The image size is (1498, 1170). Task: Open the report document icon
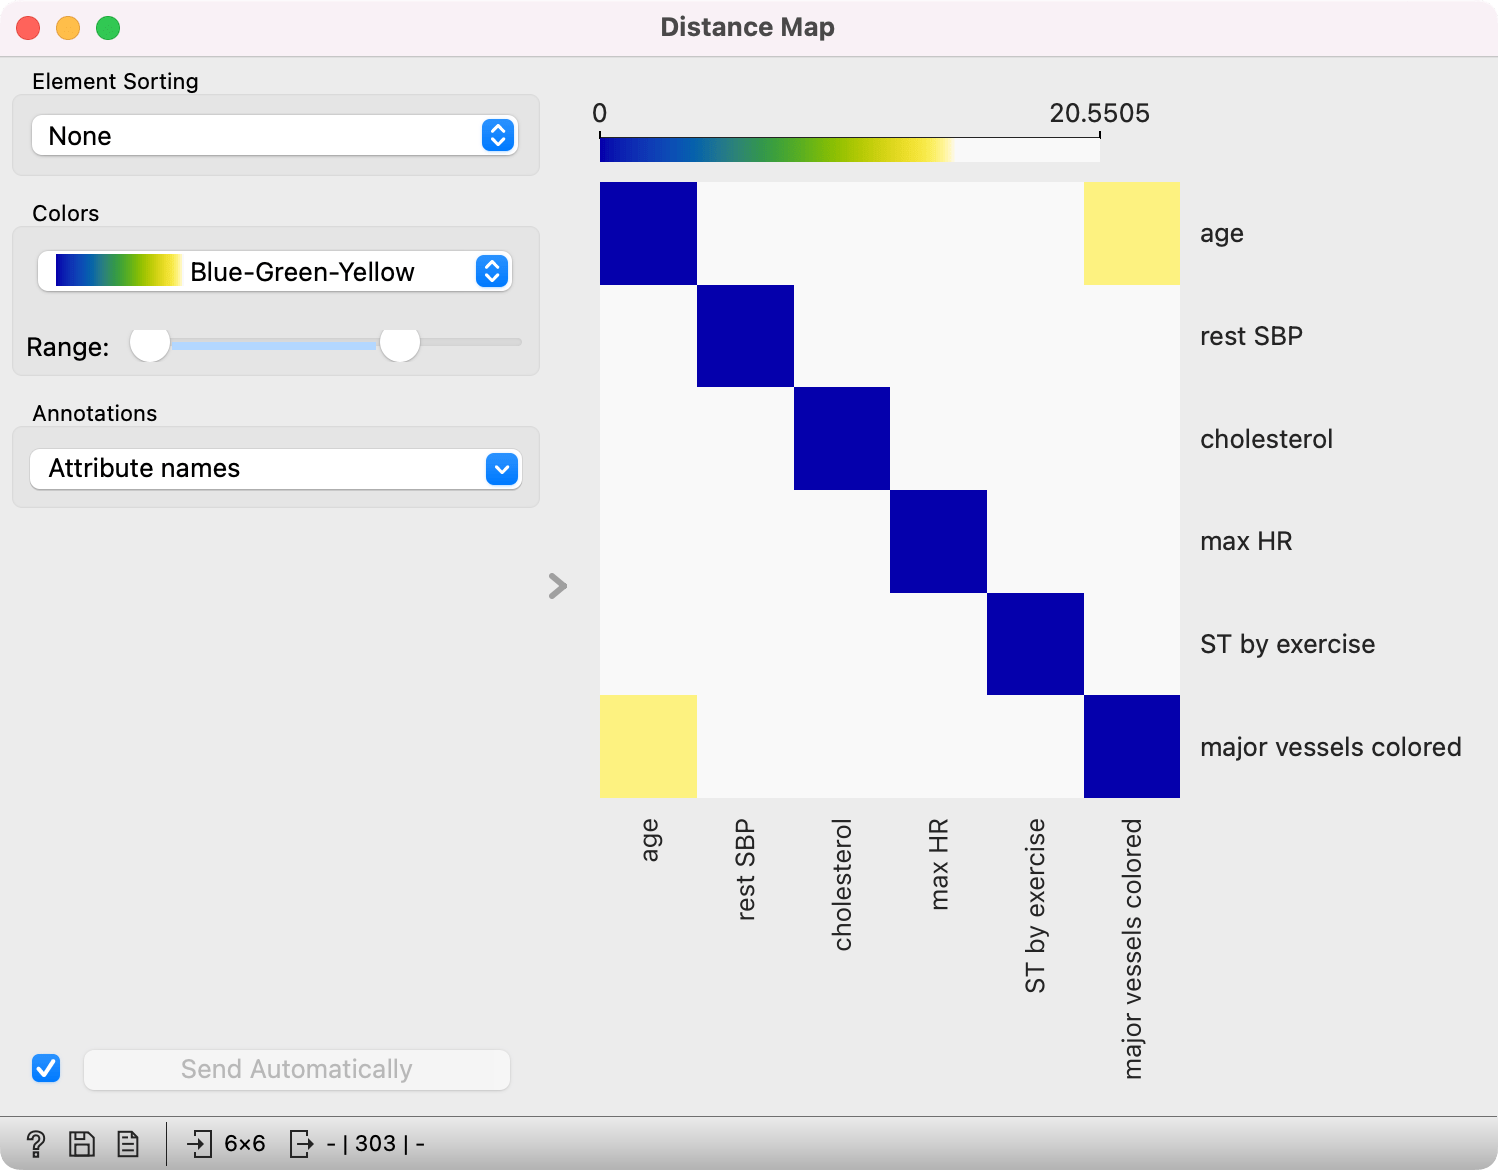[128, 1143]
